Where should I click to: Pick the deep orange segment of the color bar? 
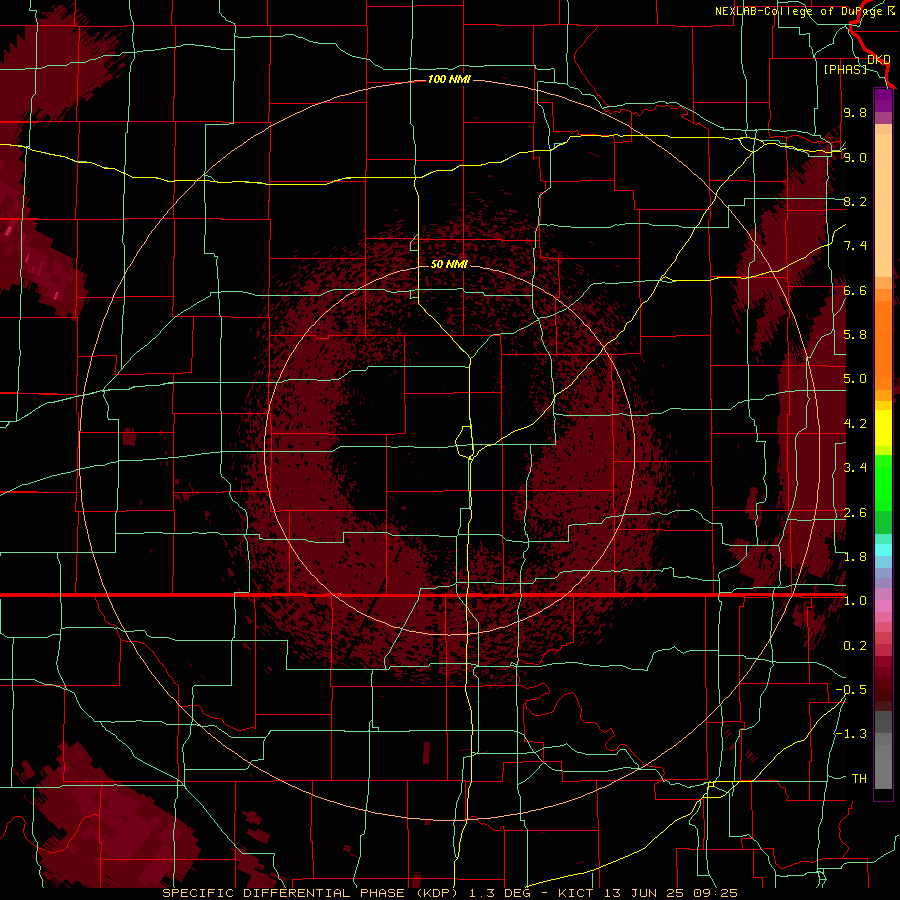883,346
